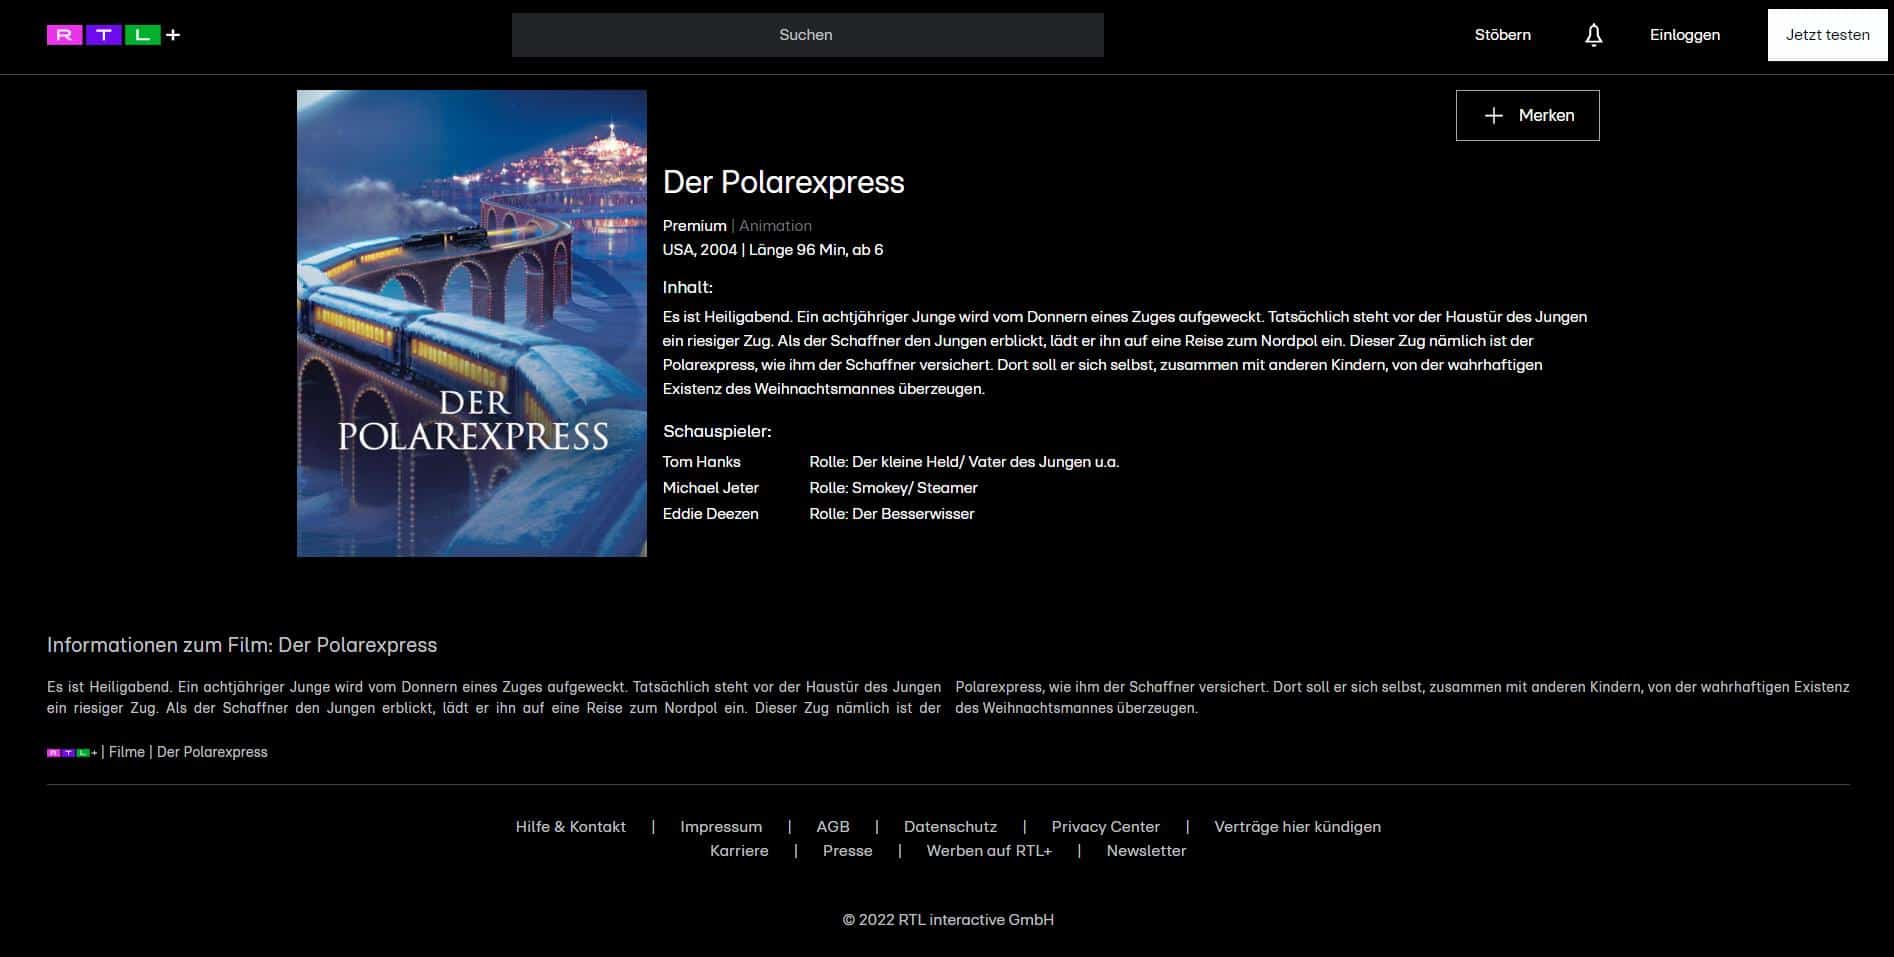Open the Newsletter footer link
1894x957 pixels.
[x=1146, y=851]
